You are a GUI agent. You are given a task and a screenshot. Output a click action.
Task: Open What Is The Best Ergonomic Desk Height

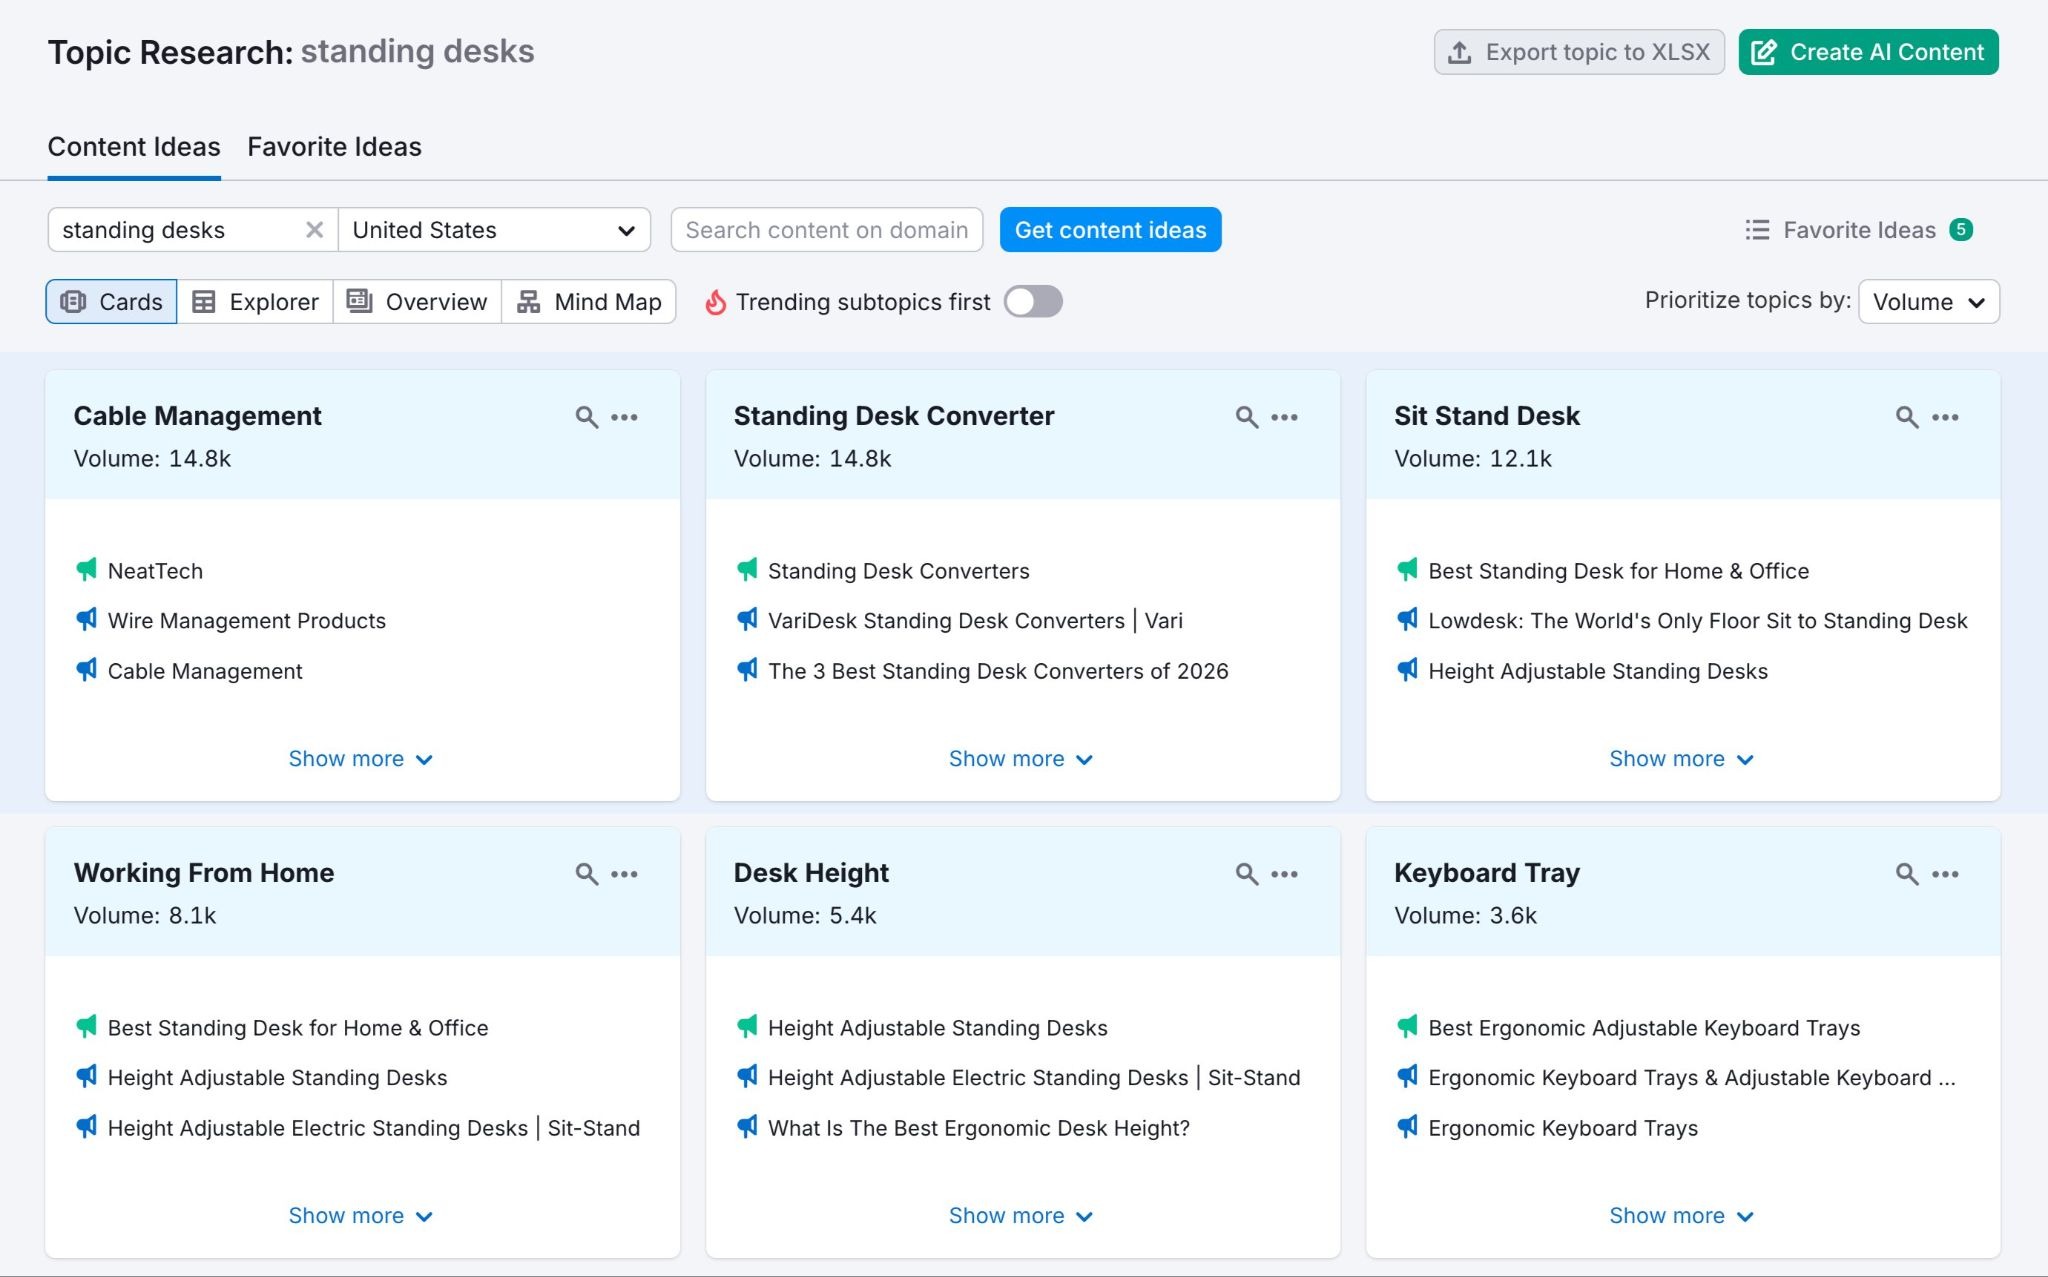(979, 1128)
